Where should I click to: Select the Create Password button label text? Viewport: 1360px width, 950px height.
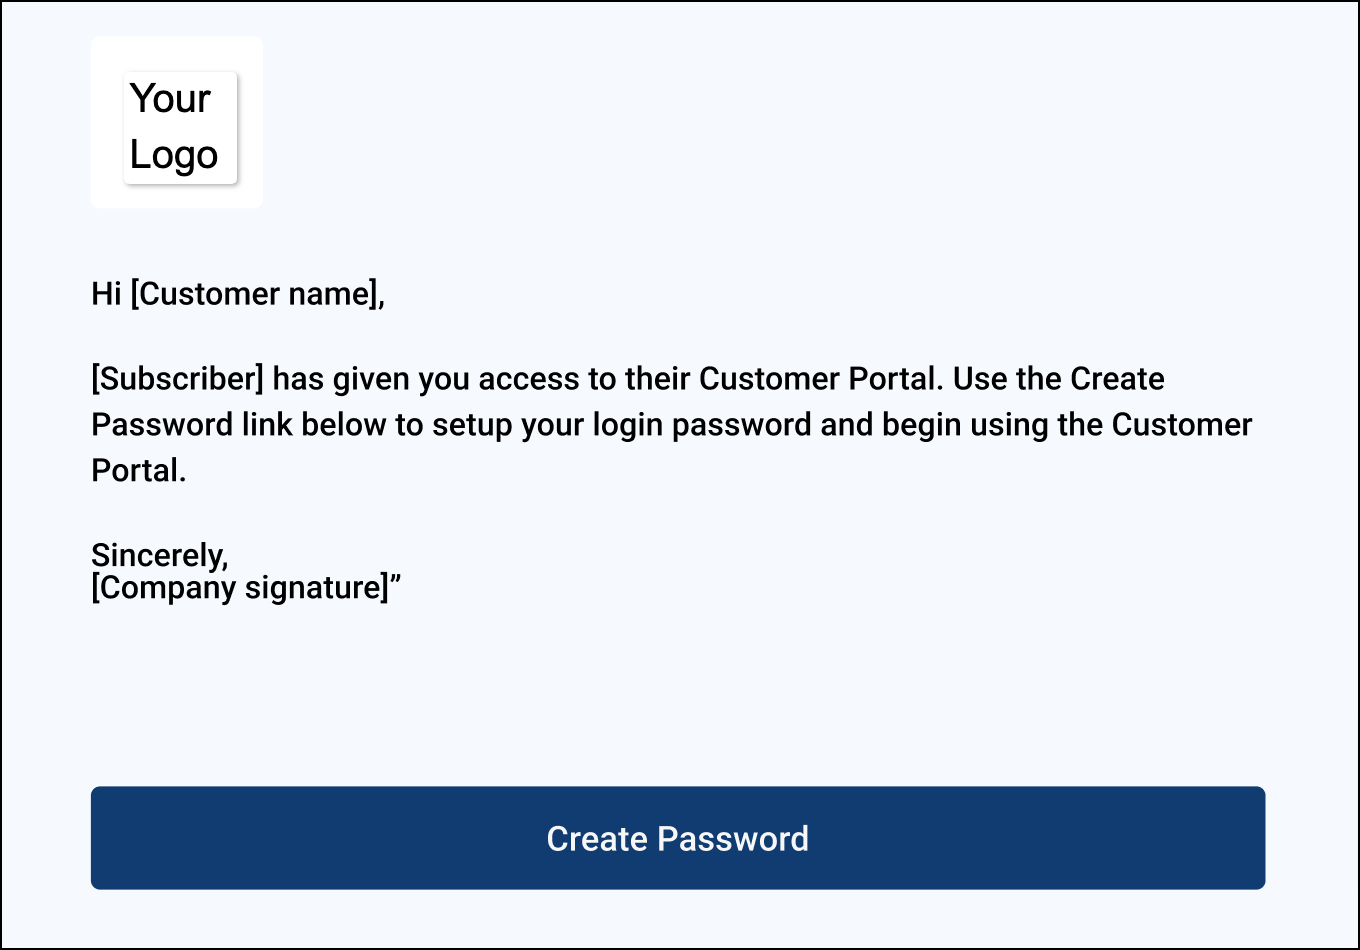point(678,839)
